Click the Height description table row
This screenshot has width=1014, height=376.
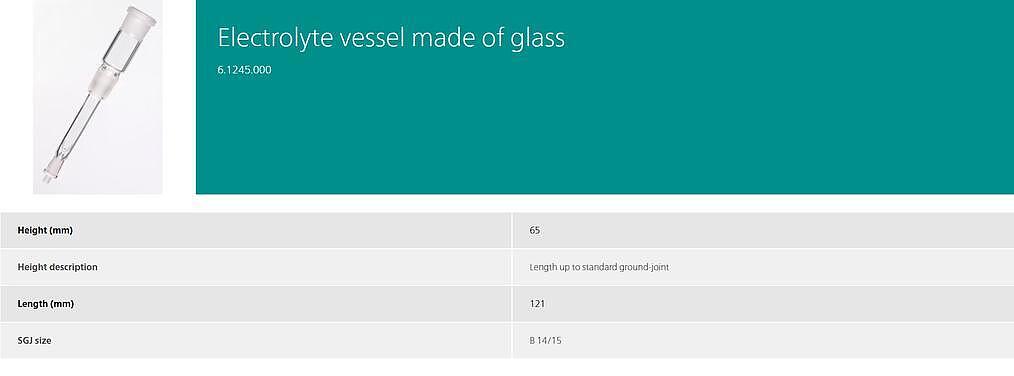click(x=507, y=267)
